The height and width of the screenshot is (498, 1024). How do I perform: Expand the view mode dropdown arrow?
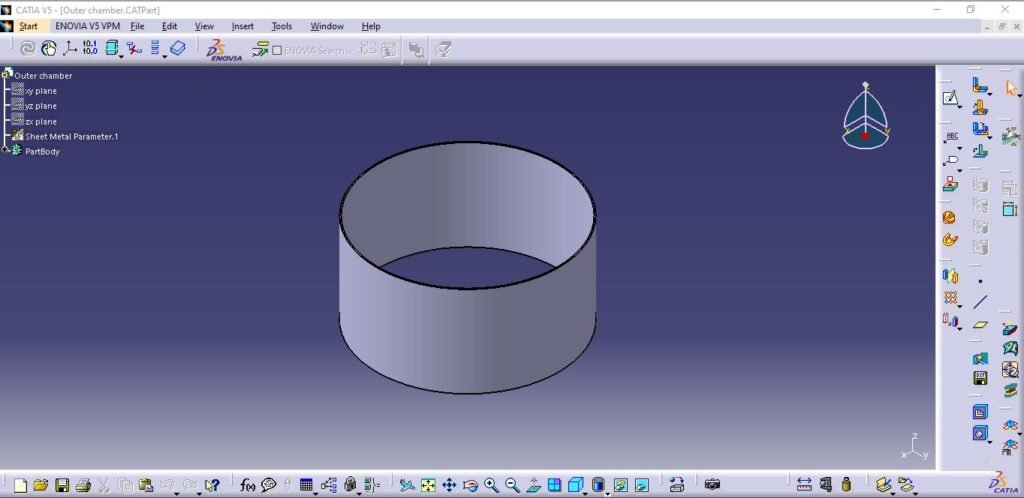pos(607,492)
